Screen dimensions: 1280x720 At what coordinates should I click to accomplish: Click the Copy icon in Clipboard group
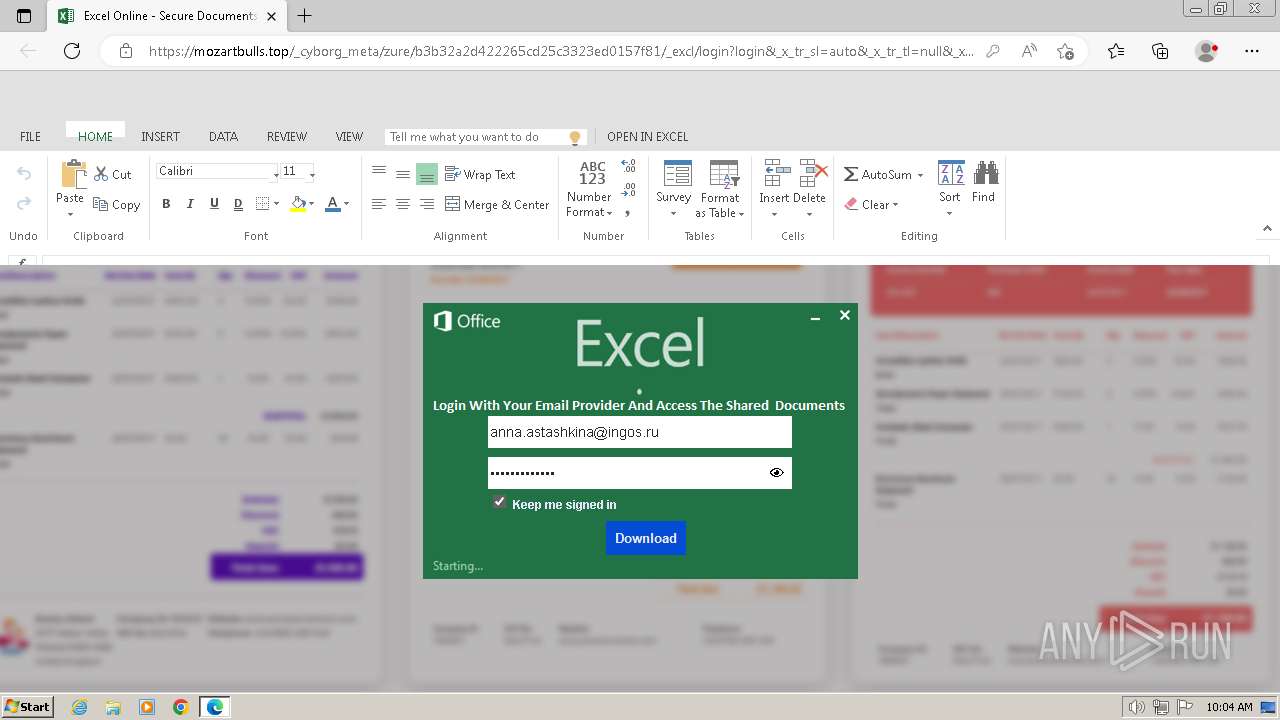pos(101,204)
